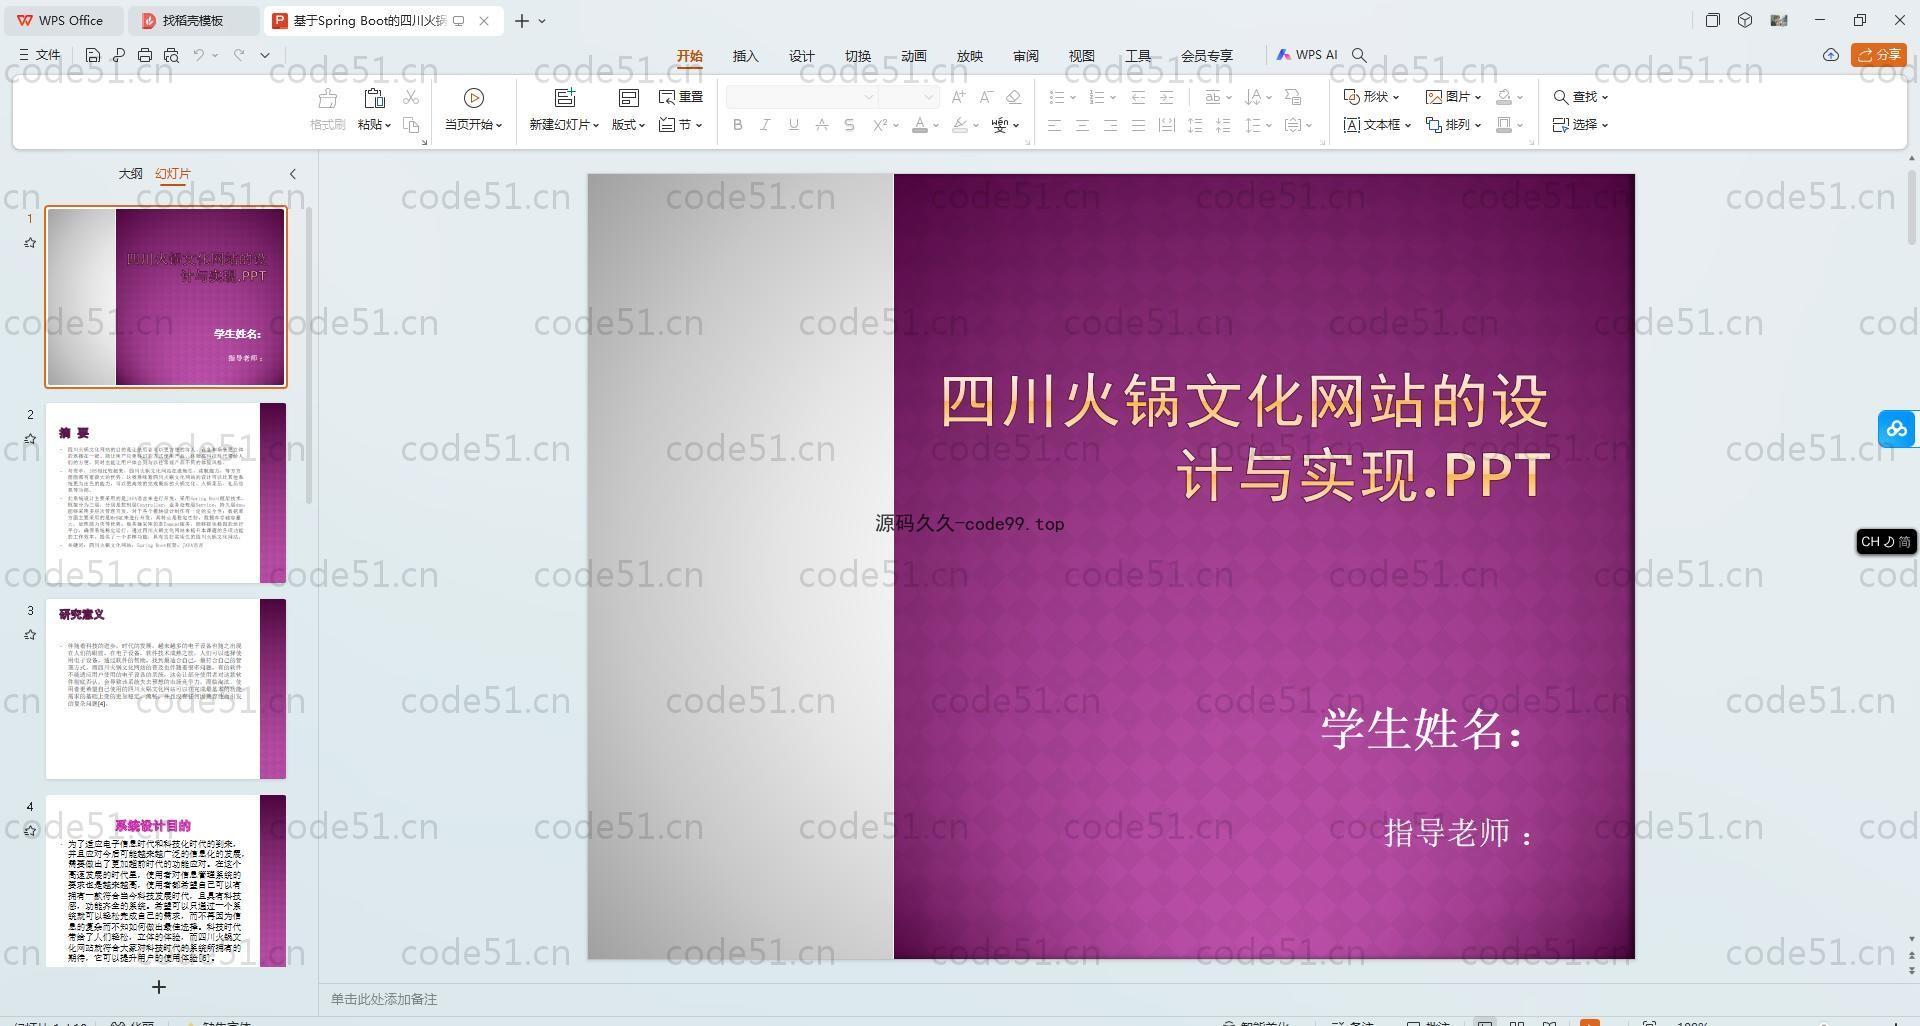Screen dimensions: 1920x1026
Task: Toggle italic formatting
Action: click(x=766, y=125)
